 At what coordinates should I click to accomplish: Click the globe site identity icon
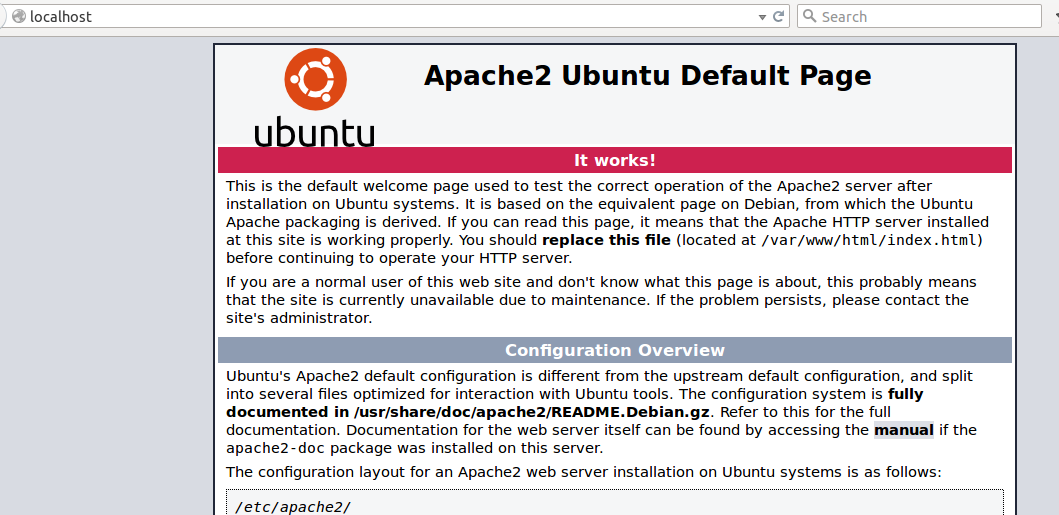(x=19, y=16)
